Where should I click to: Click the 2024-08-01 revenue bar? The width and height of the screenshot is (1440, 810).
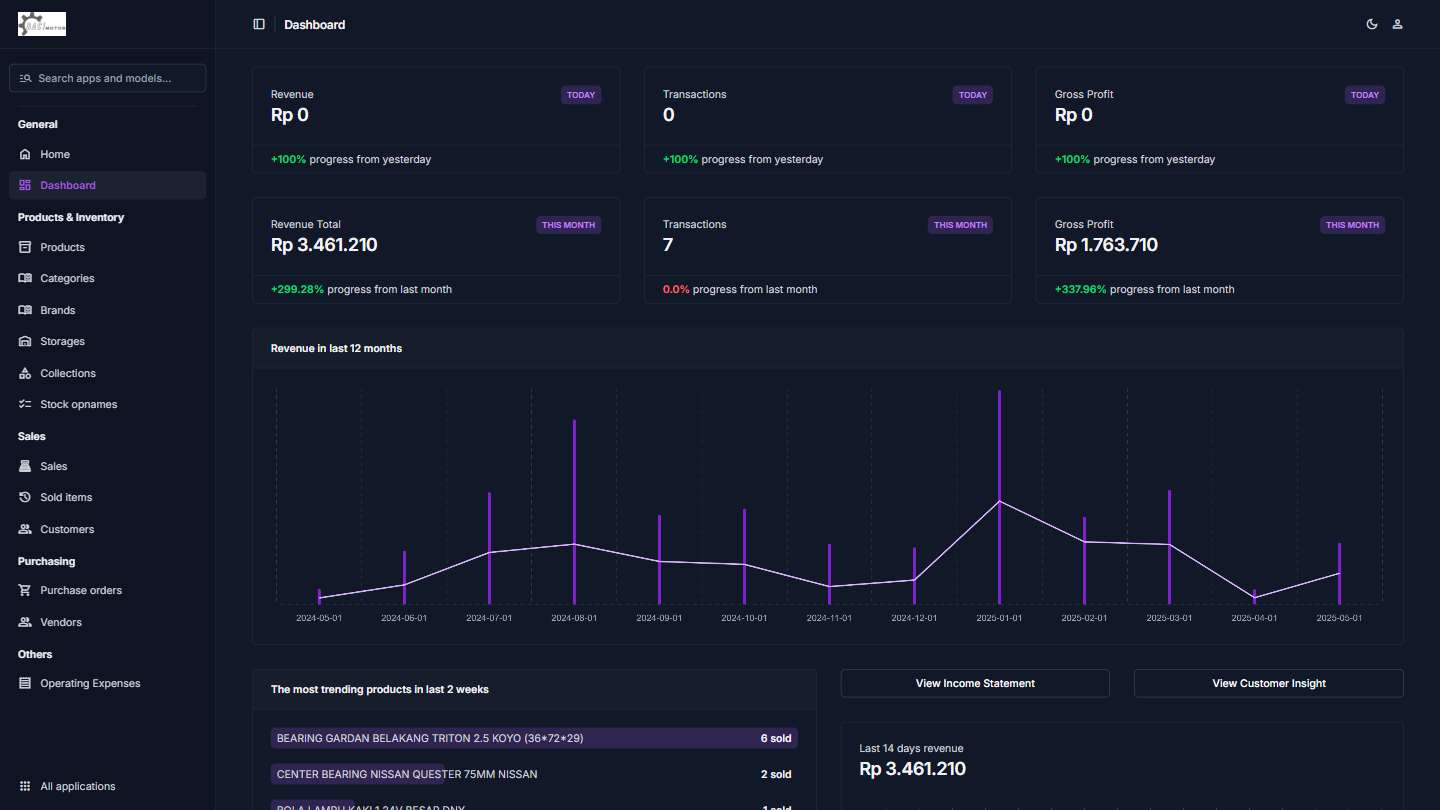tap(574, 511)
